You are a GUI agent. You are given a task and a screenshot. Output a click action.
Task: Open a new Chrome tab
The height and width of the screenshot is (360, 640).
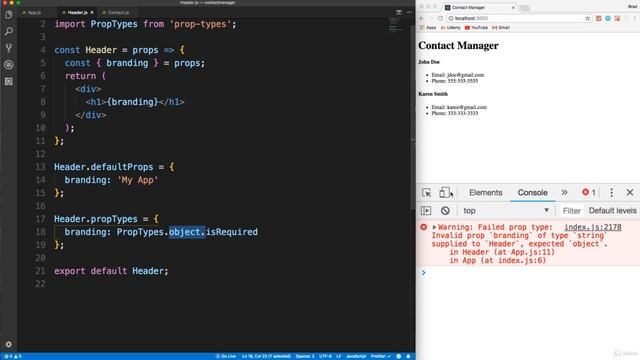(525, 8)
